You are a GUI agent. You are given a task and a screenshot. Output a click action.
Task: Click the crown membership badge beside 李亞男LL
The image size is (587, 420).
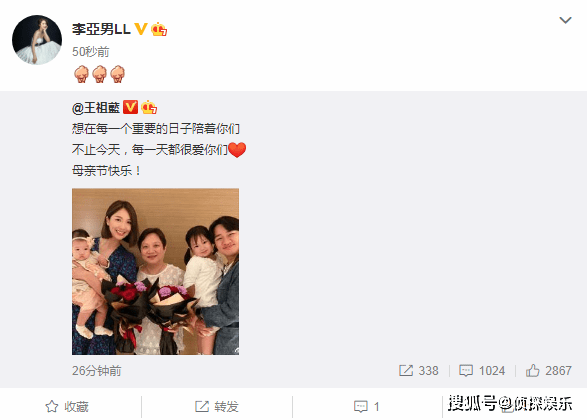click(x=159, y=29)
